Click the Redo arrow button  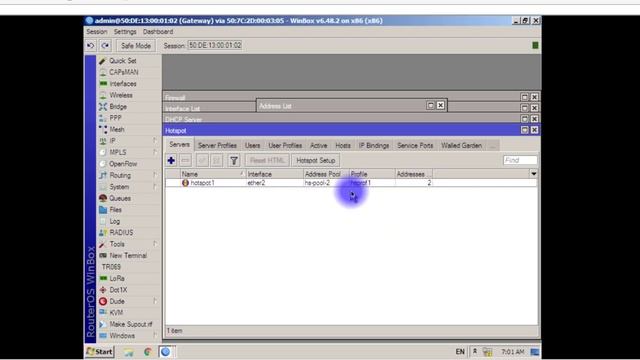coord(105,46)
